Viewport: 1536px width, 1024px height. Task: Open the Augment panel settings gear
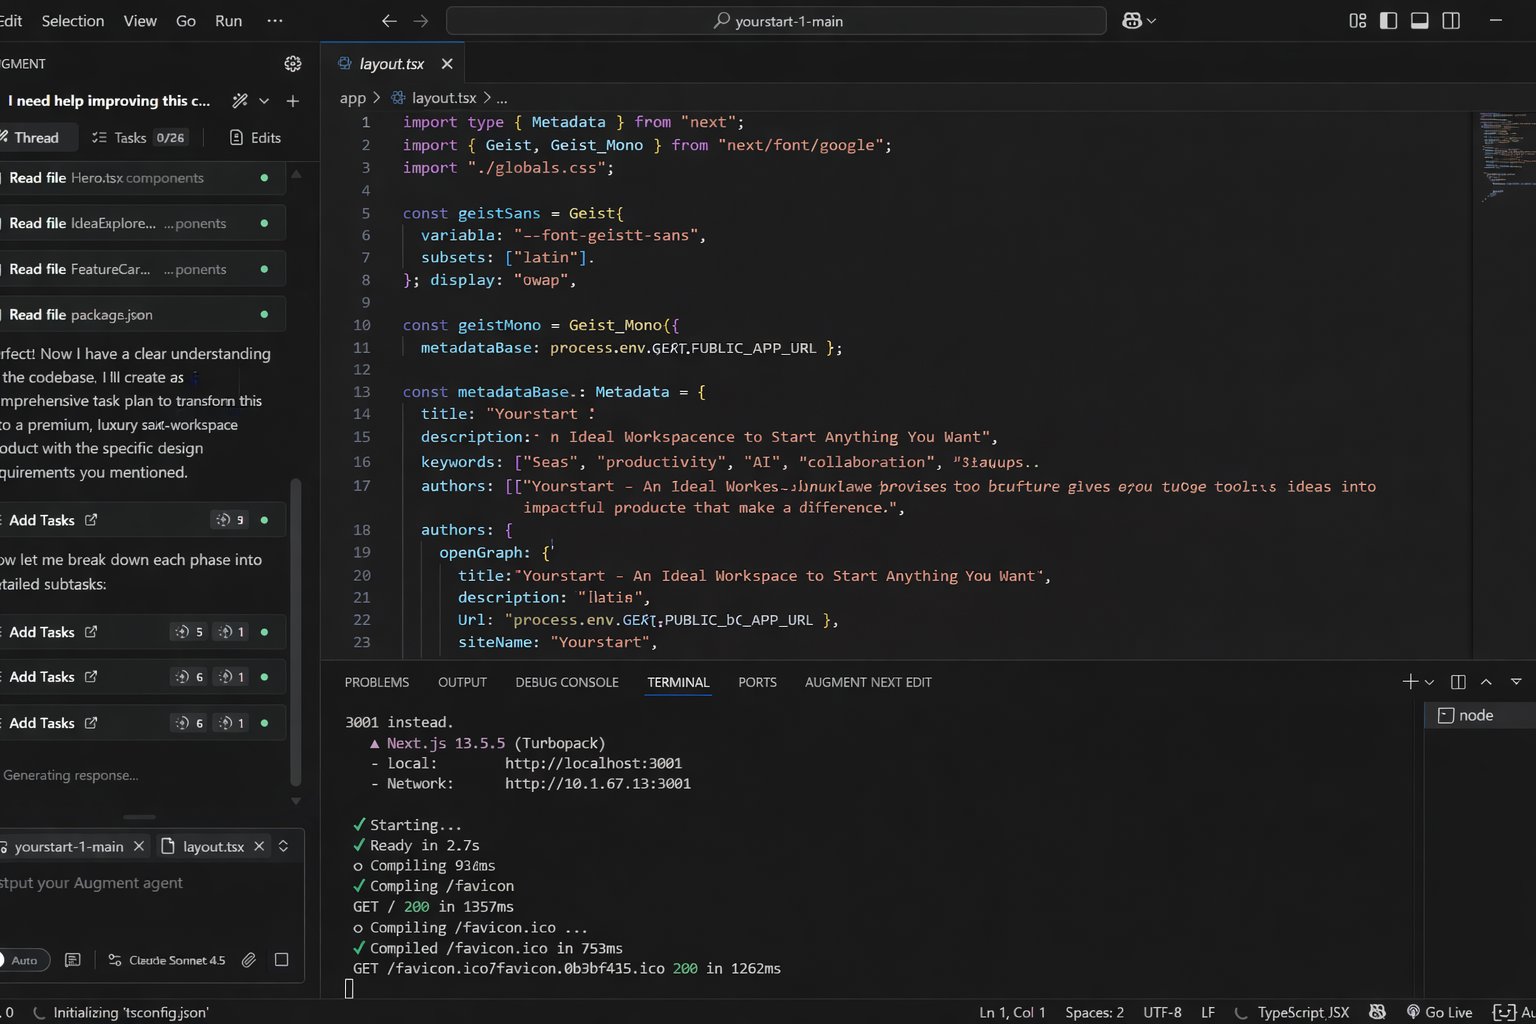coord(292,64)
